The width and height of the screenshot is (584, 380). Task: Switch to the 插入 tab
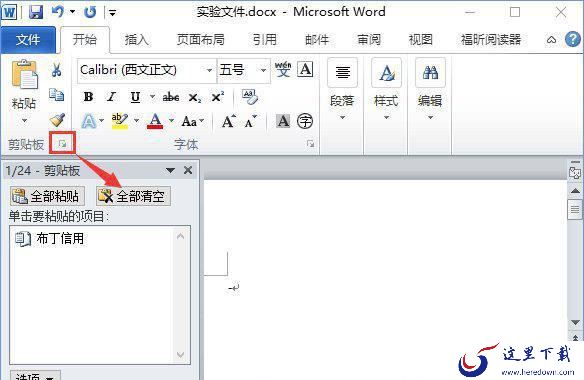tap(137, 39)
